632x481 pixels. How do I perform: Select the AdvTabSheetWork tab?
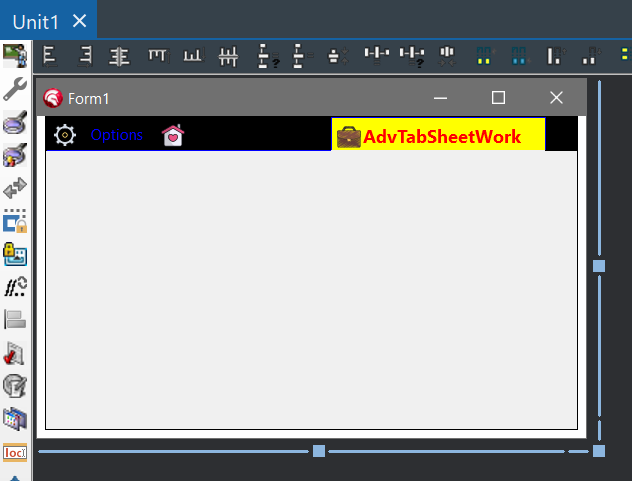click(x=442, y=137)
